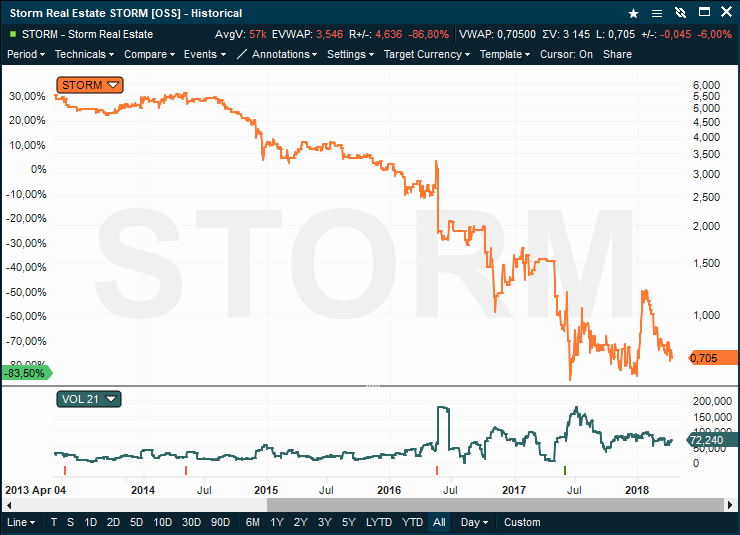Click the Share button
The image size is (740, 535).
click(x=617, y=54)
